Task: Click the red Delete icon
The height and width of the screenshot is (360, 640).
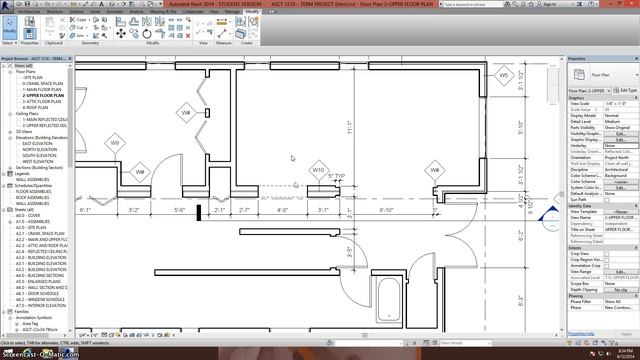Action: [x=188, y=36]
